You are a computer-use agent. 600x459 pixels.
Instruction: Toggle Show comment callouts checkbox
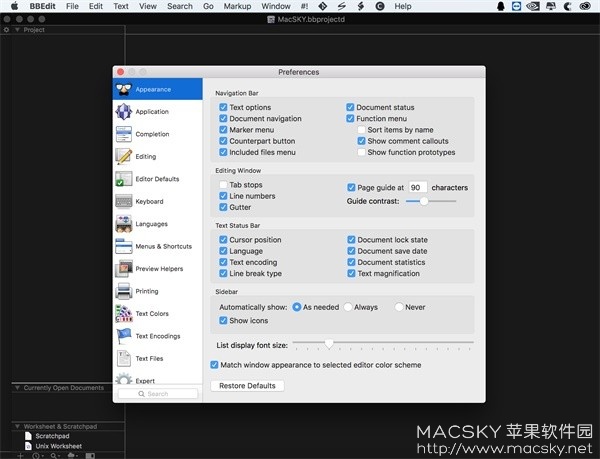point(361,141)
